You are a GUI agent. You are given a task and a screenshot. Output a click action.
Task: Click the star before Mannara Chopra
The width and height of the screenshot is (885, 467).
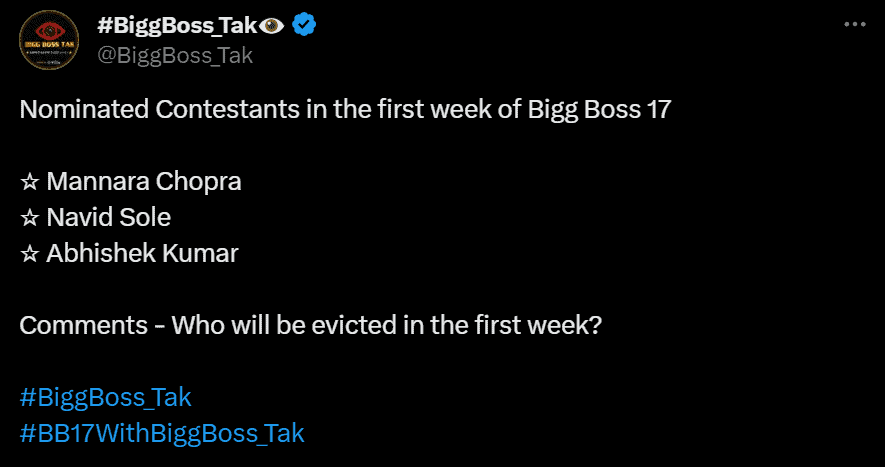click(30, 183)
